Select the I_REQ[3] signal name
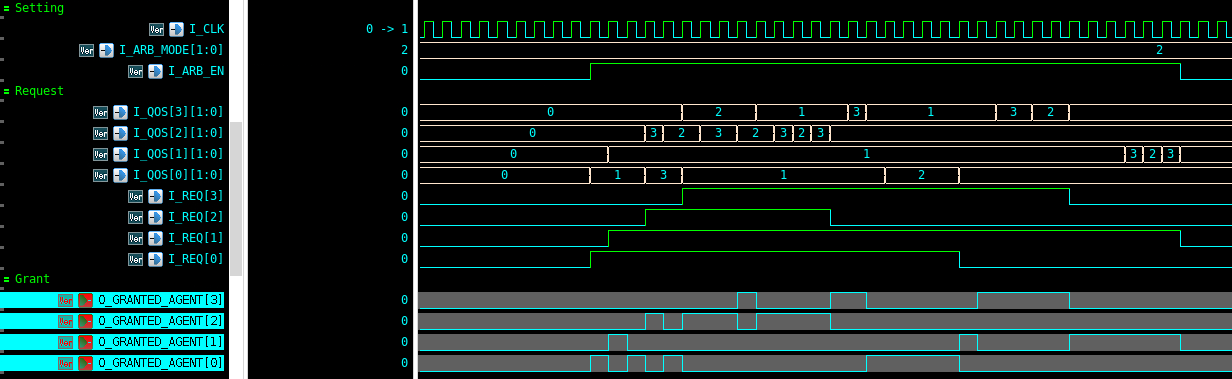This screenshot has width=1232, height=379. pyautogui.click(x=196, y=196)
